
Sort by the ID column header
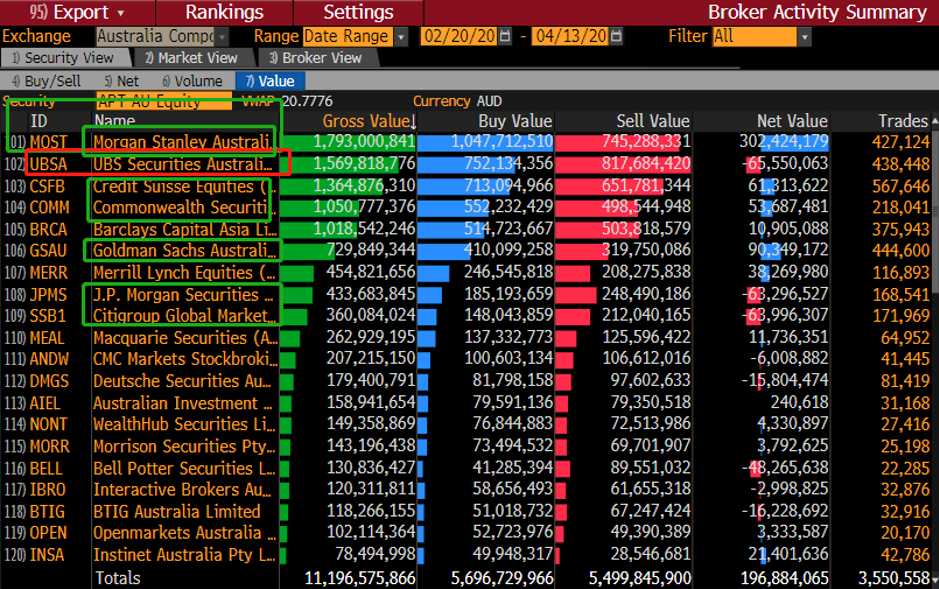[x=39, y=122]
